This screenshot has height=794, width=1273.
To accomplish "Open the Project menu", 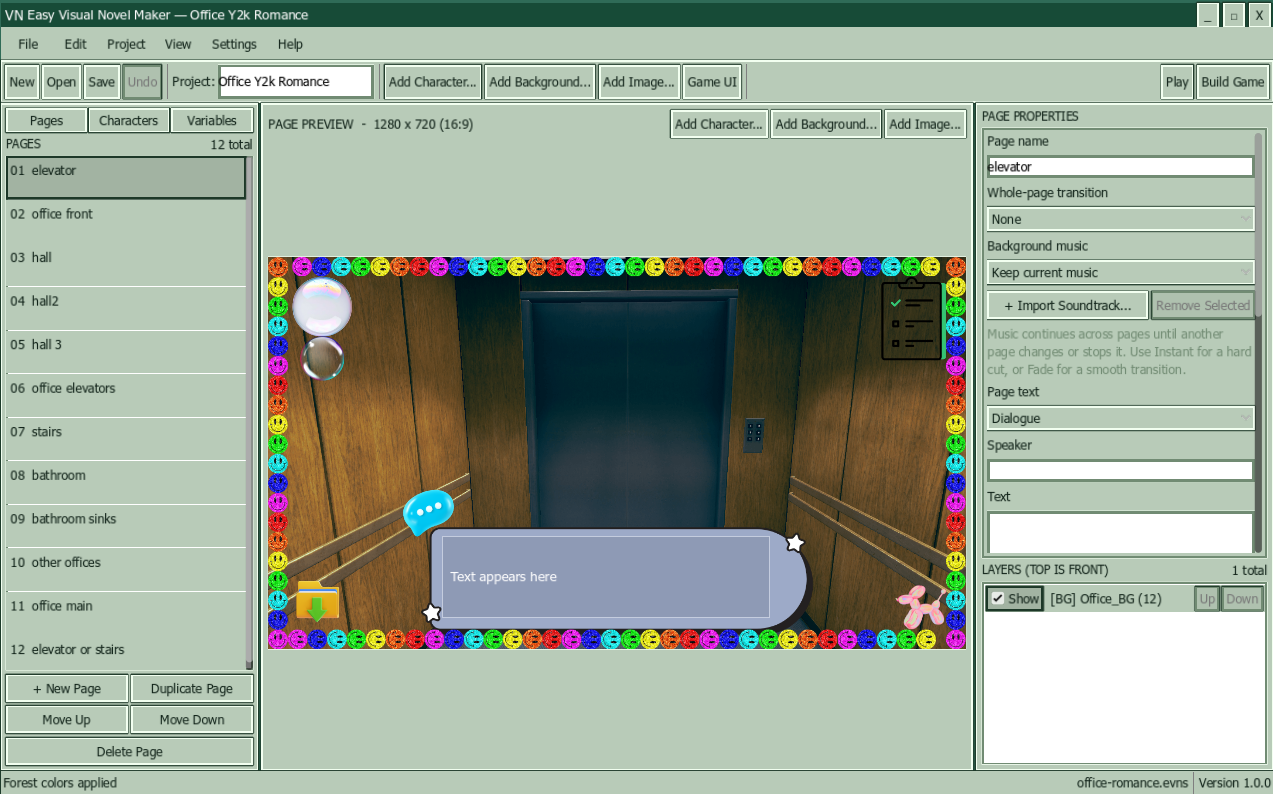I will pos(126,44).
